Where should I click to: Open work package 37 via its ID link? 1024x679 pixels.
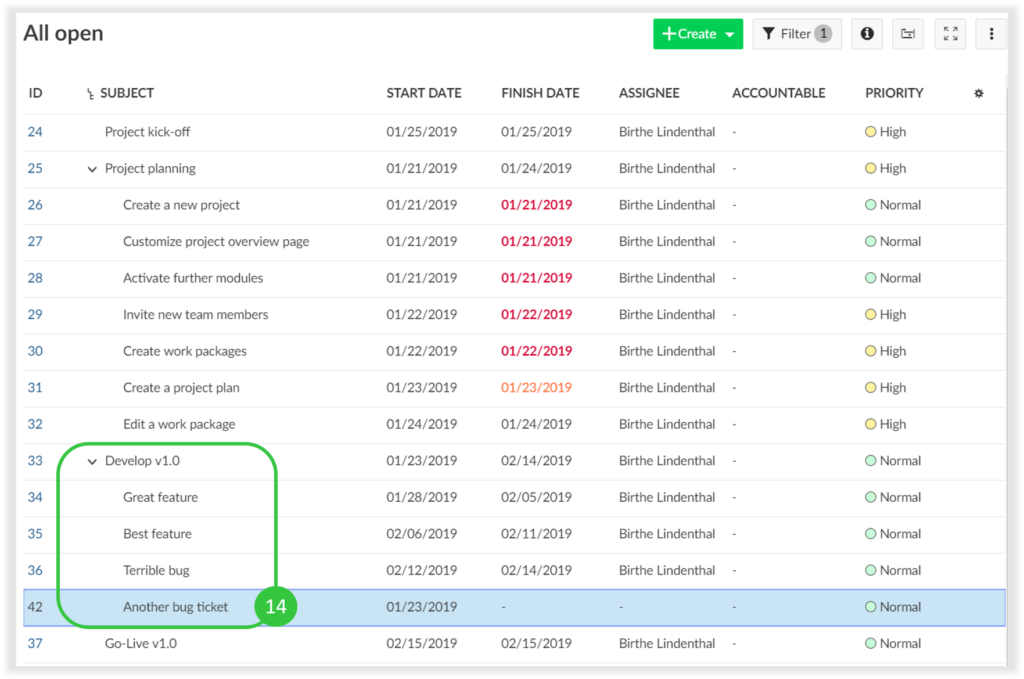click(x=36, y=643)
